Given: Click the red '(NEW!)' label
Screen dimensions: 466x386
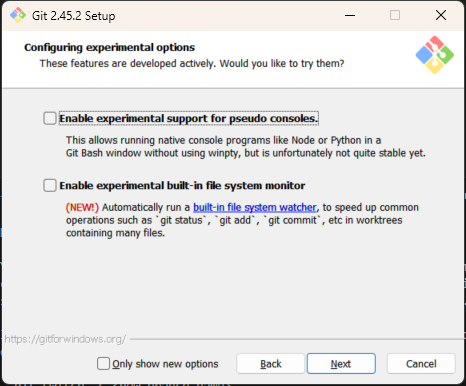Looking at the screenshot, I should [x=82, y=207].
